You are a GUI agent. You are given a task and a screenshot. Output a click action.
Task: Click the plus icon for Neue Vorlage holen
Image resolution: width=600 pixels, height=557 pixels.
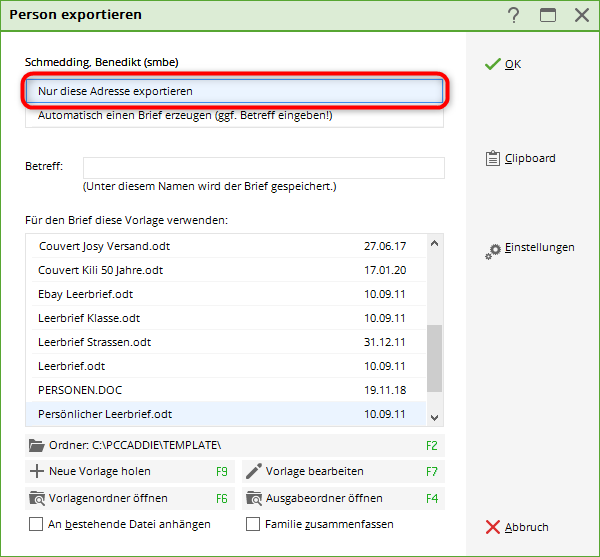tap(37, 471)
